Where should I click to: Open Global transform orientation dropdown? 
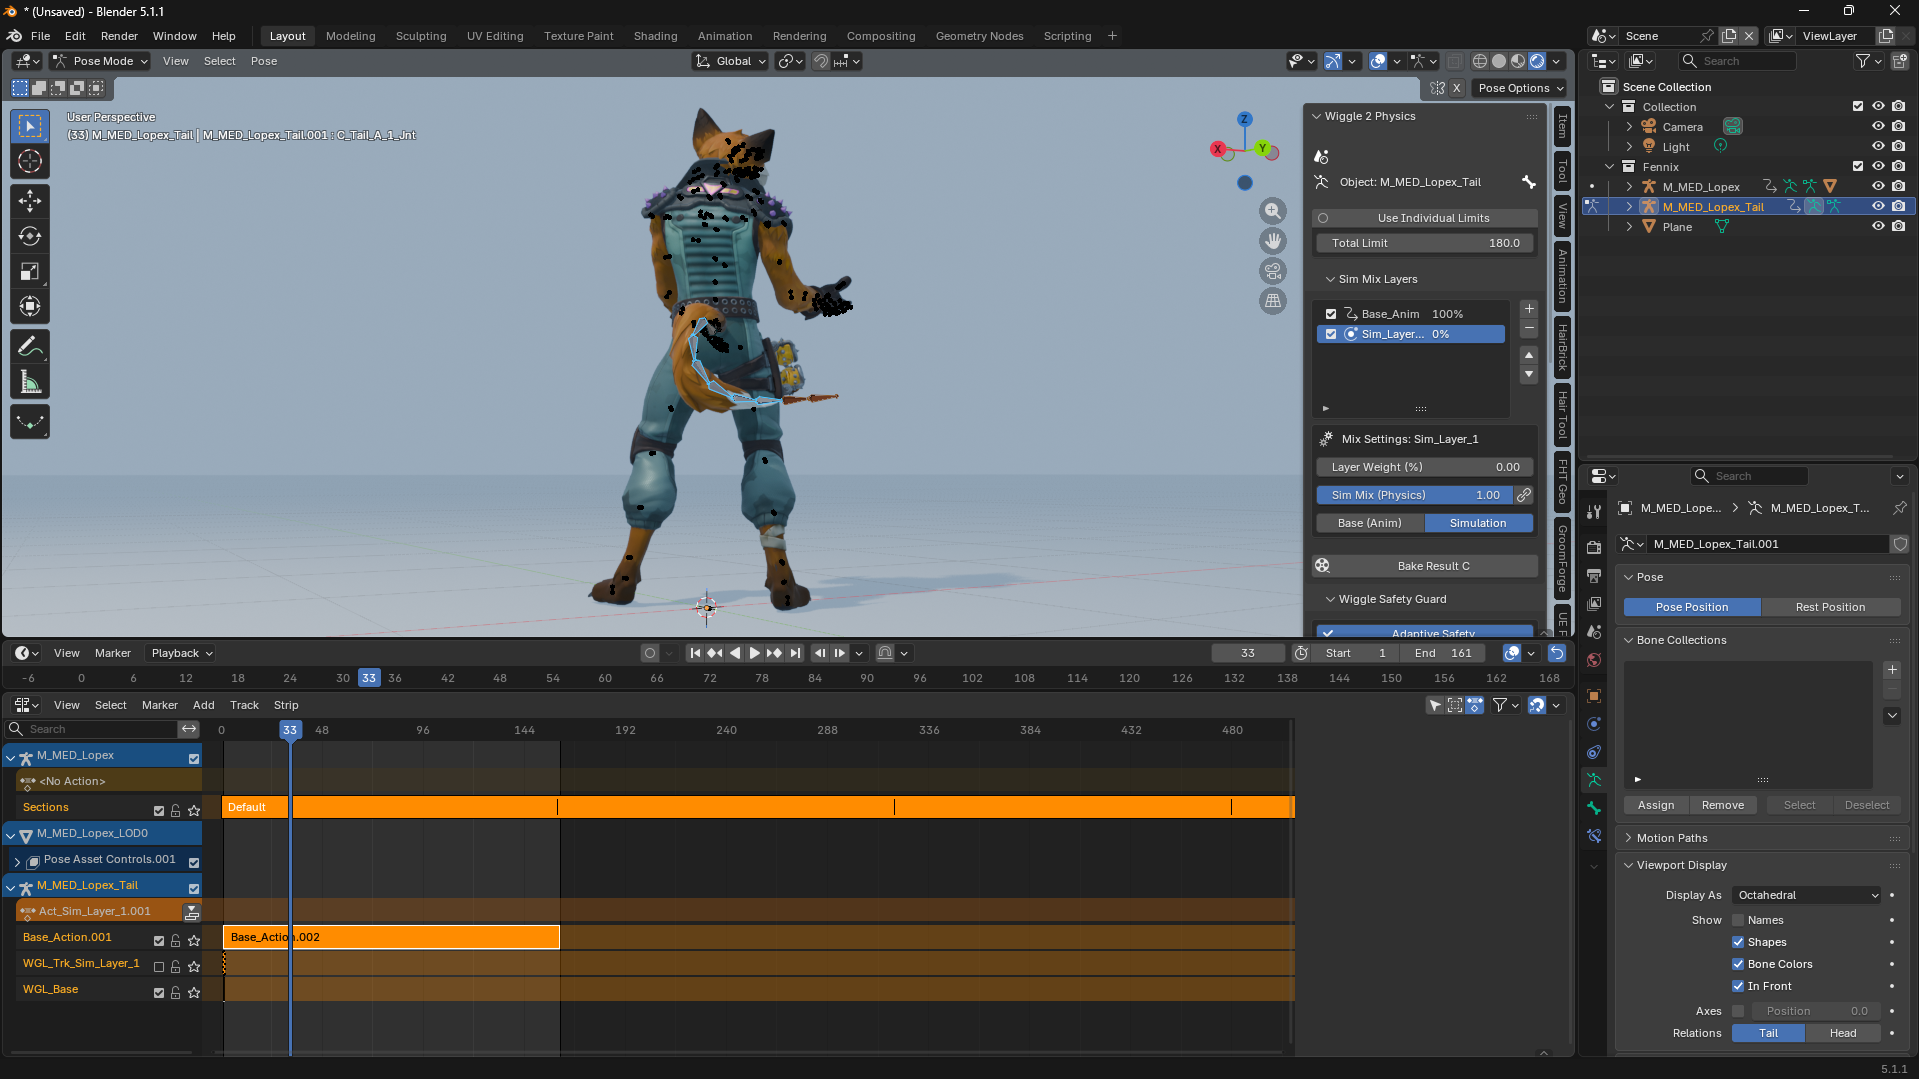[x=730, y=61]
